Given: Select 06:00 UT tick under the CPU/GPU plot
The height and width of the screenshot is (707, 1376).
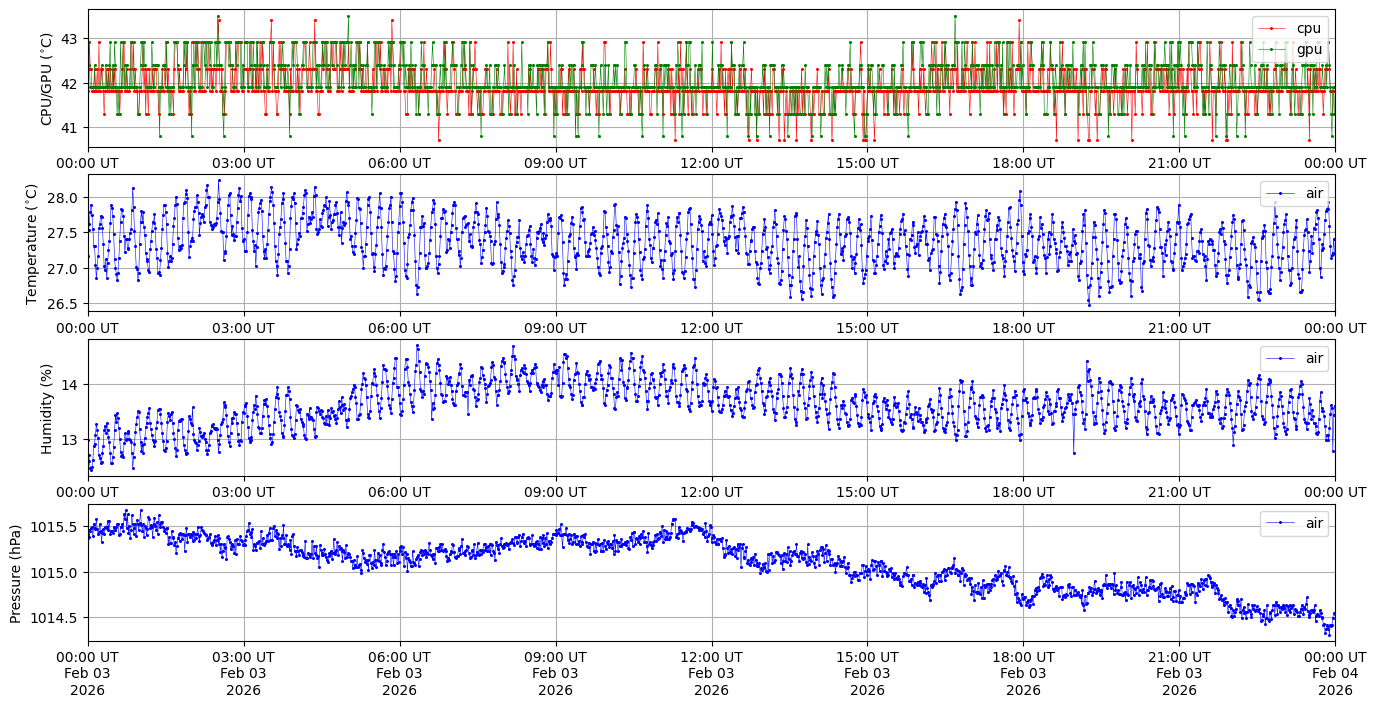Looking at the screenshot, I should click(399, 163).
